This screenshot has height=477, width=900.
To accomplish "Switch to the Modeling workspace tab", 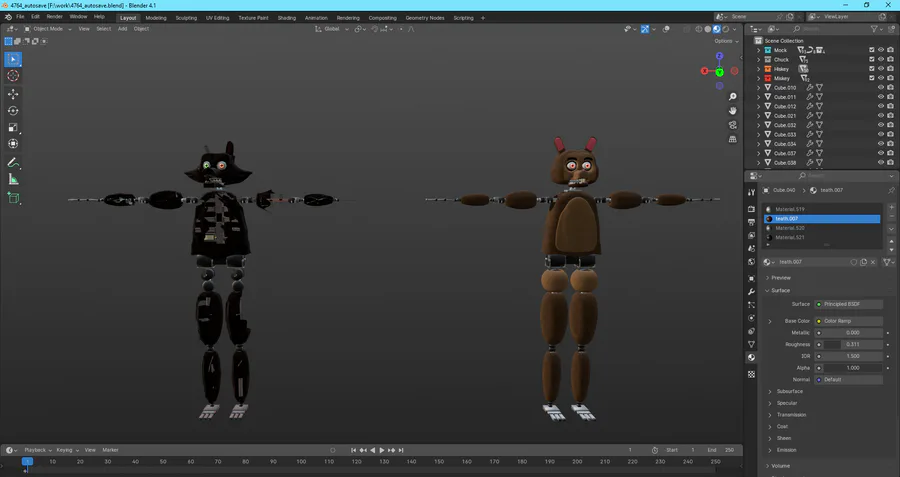I will (x=156, y=18).
